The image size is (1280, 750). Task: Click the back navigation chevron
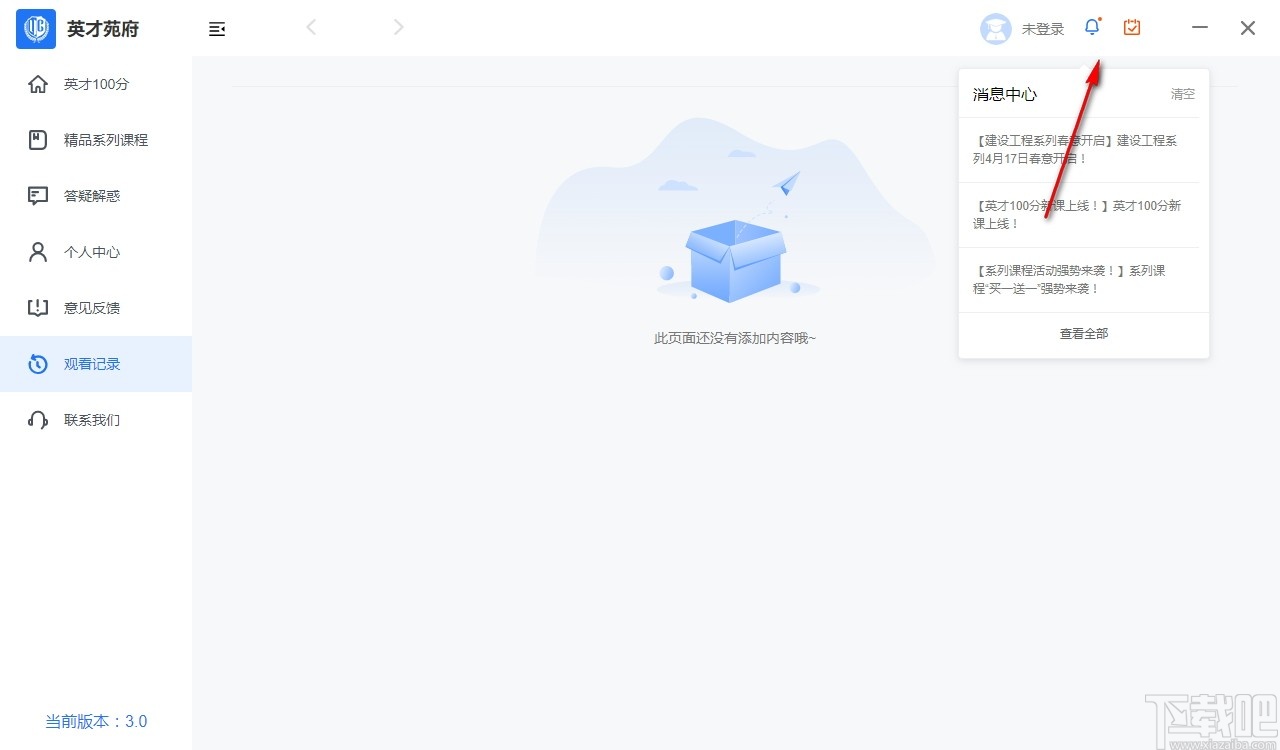(x=311, y=27)
